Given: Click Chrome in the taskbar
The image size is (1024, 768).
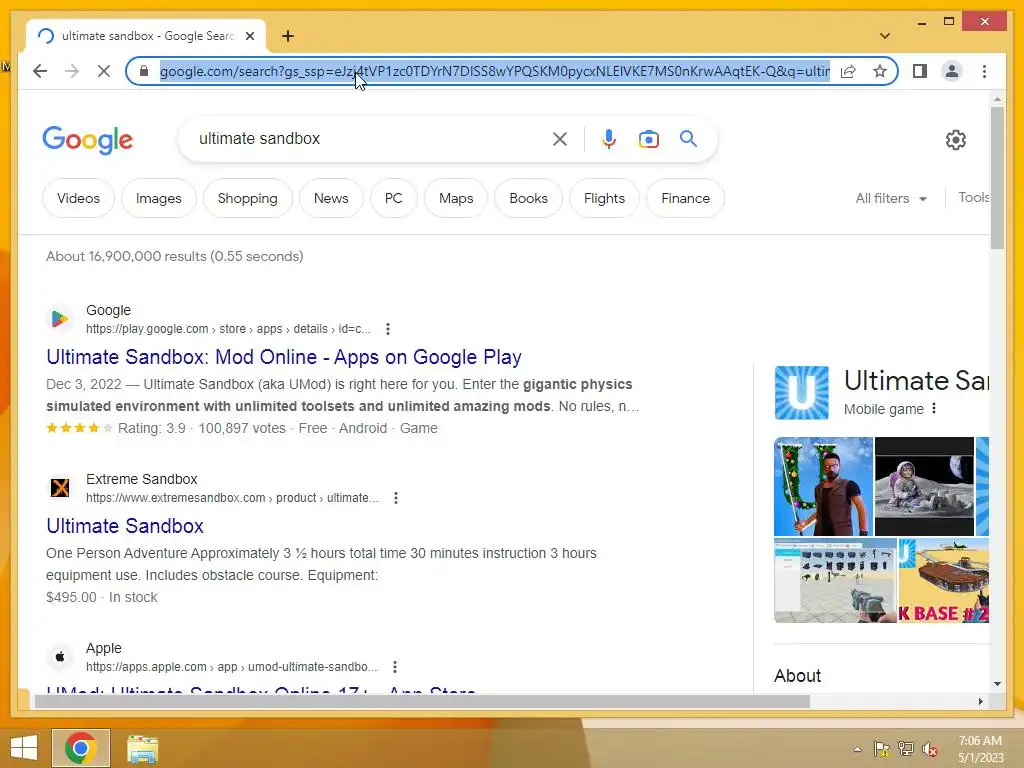Looking at the screenshot, I should coord(81,748).
